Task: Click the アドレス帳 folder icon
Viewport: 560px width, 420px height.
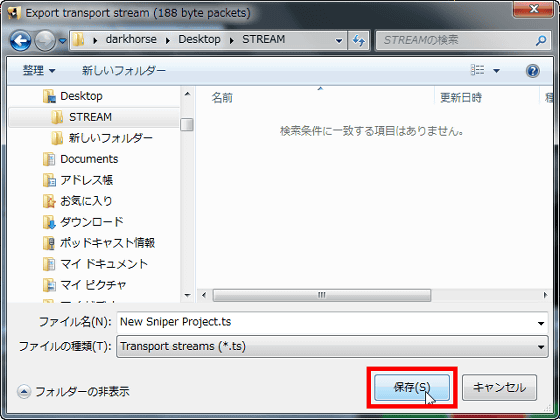Action: (x=49, y=180)
